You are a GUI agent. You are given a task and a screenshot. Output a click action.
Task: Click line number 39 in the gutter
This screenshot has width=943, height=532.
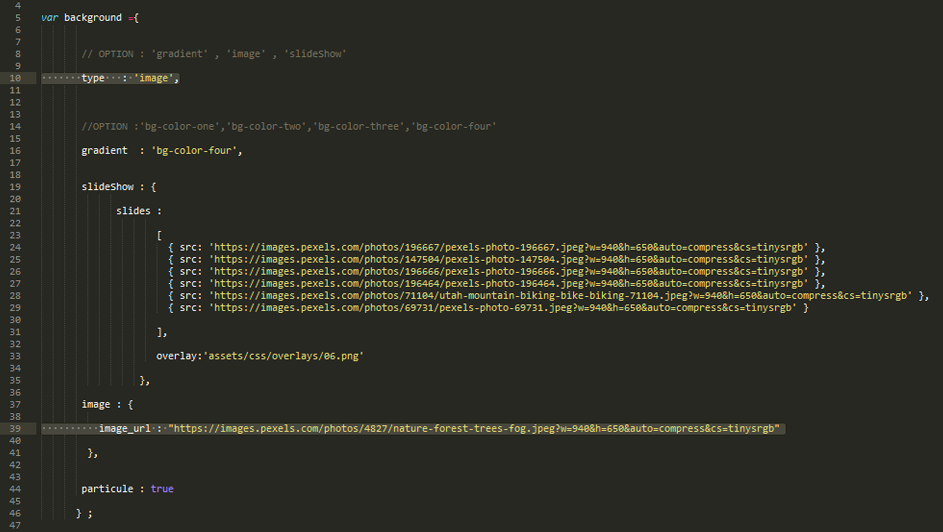coord(16,428)
